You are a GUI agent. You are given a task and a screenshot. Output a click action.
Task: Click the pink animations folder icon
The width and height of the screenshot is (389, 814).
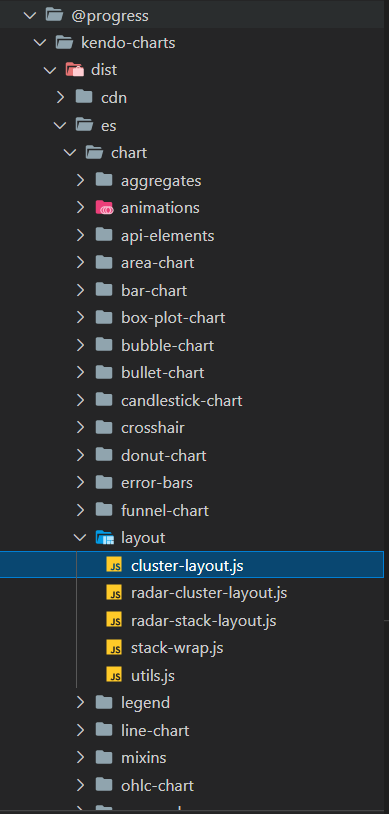click(104, 208)
